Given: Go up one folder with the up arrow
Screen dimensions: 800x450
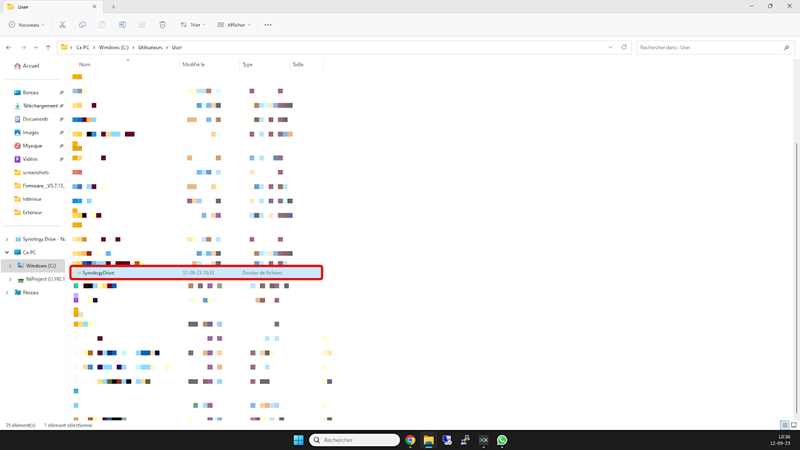Looking at the screenshot, I should coord(48,47).
